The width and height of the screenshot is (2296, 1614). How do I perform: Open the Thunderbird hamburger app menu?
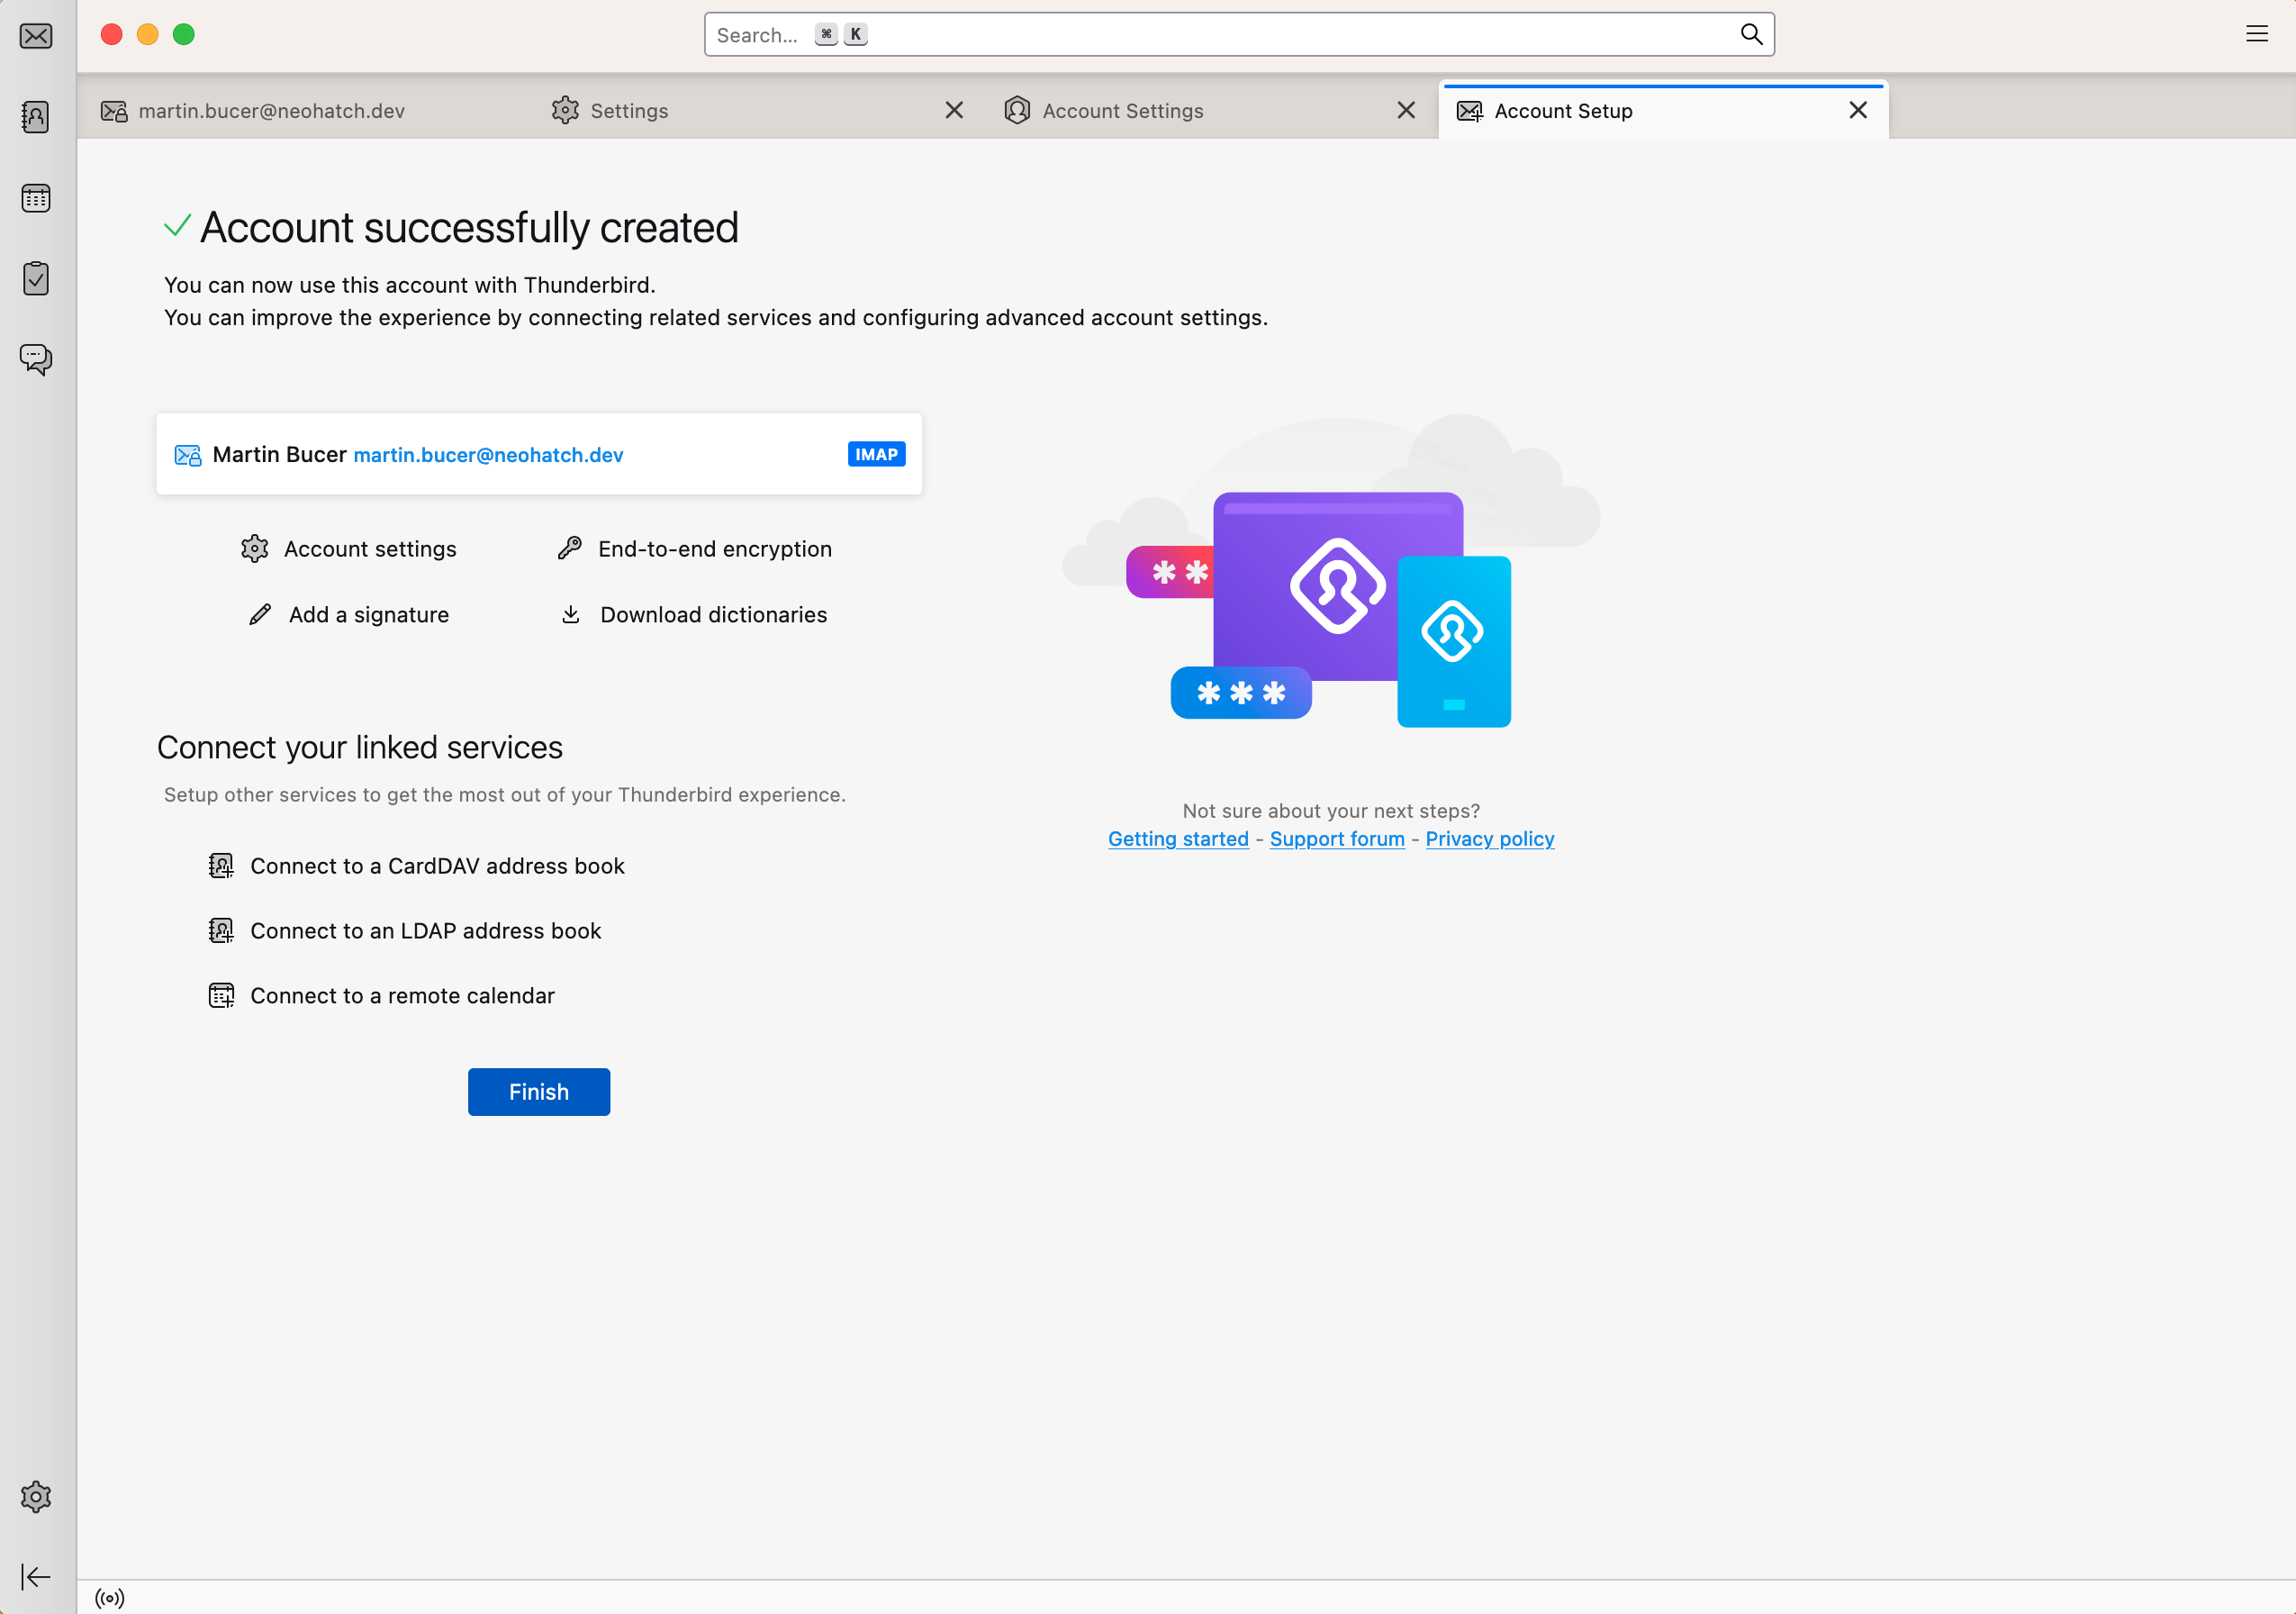point(2257,34)
